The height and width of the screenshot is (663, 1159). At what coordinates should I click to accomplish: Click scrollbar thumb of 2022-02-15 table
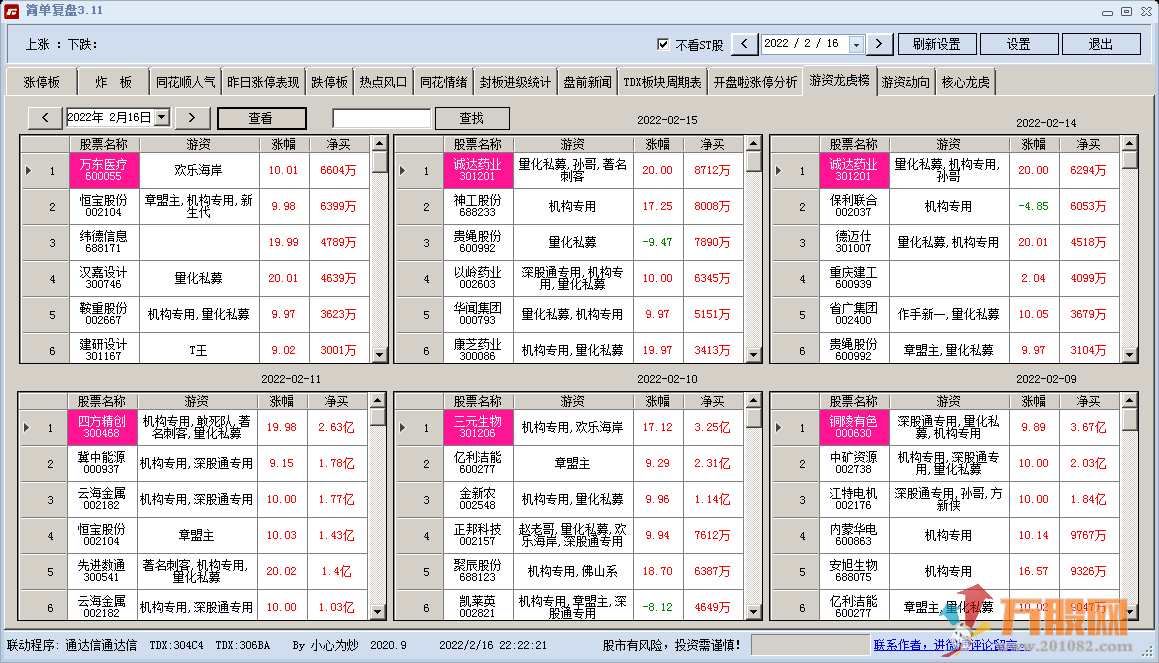753,161
